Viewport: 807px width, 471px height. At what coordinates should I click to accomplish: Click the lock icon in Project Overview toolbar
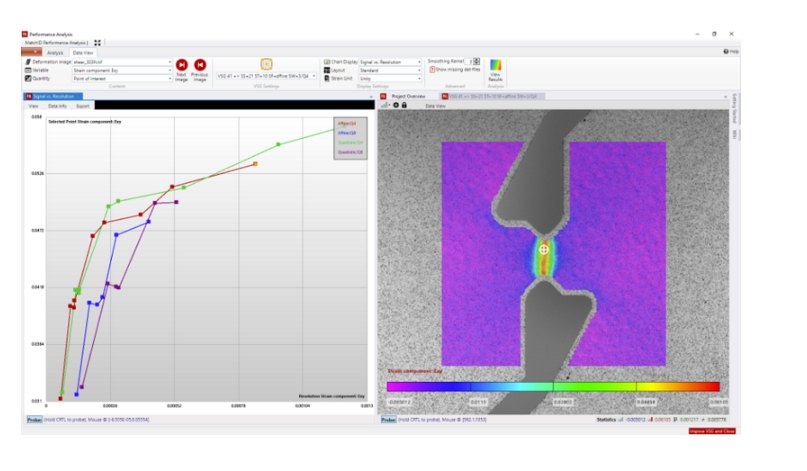tap(404, 105)
